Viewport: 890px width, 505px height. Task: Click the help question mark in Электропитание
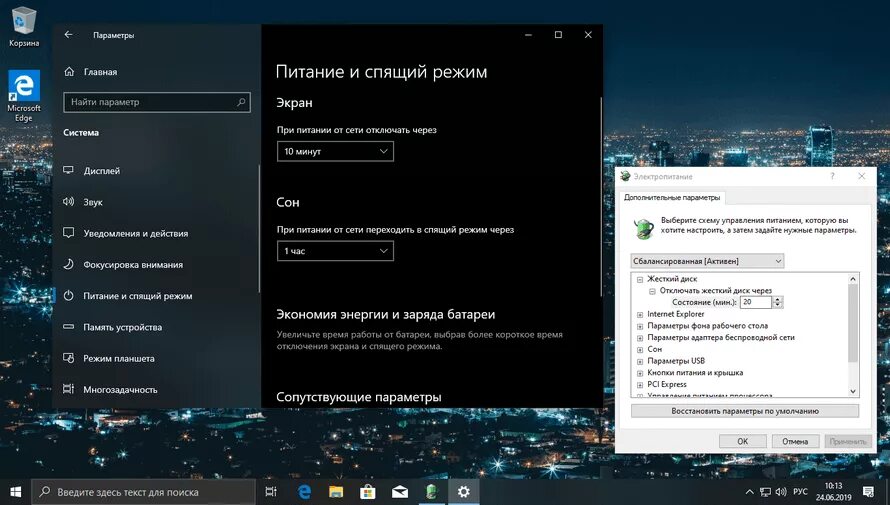click(x=833, y=176)
